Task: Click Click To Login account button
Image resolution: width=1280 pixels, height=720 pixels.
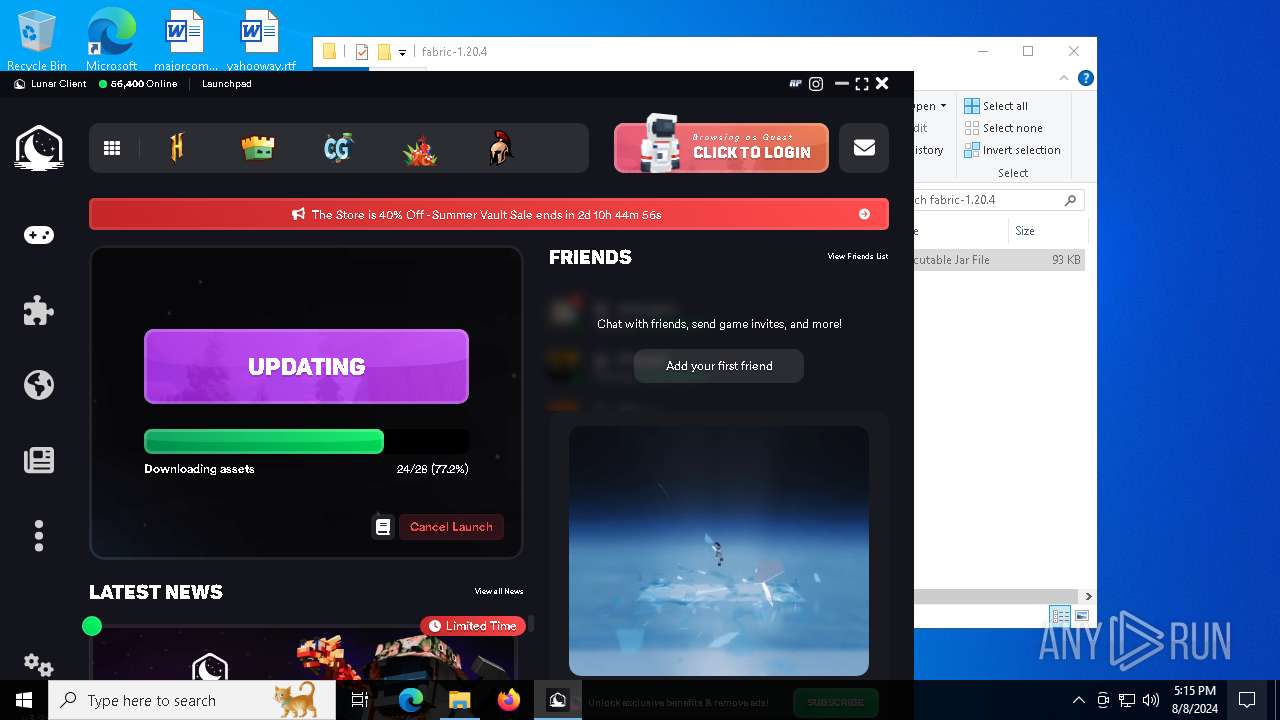Action: coord(721,148)
